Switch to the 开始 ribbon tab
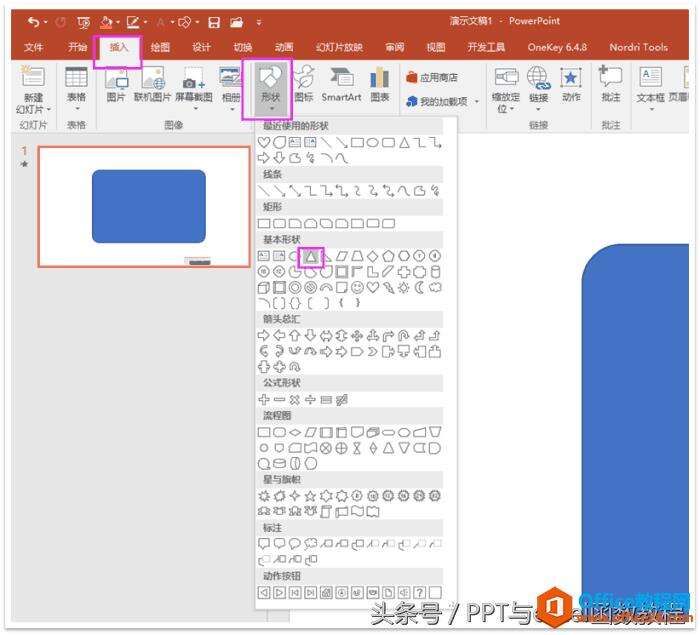Viewport: 700px width, 635px height. (77, 47)
